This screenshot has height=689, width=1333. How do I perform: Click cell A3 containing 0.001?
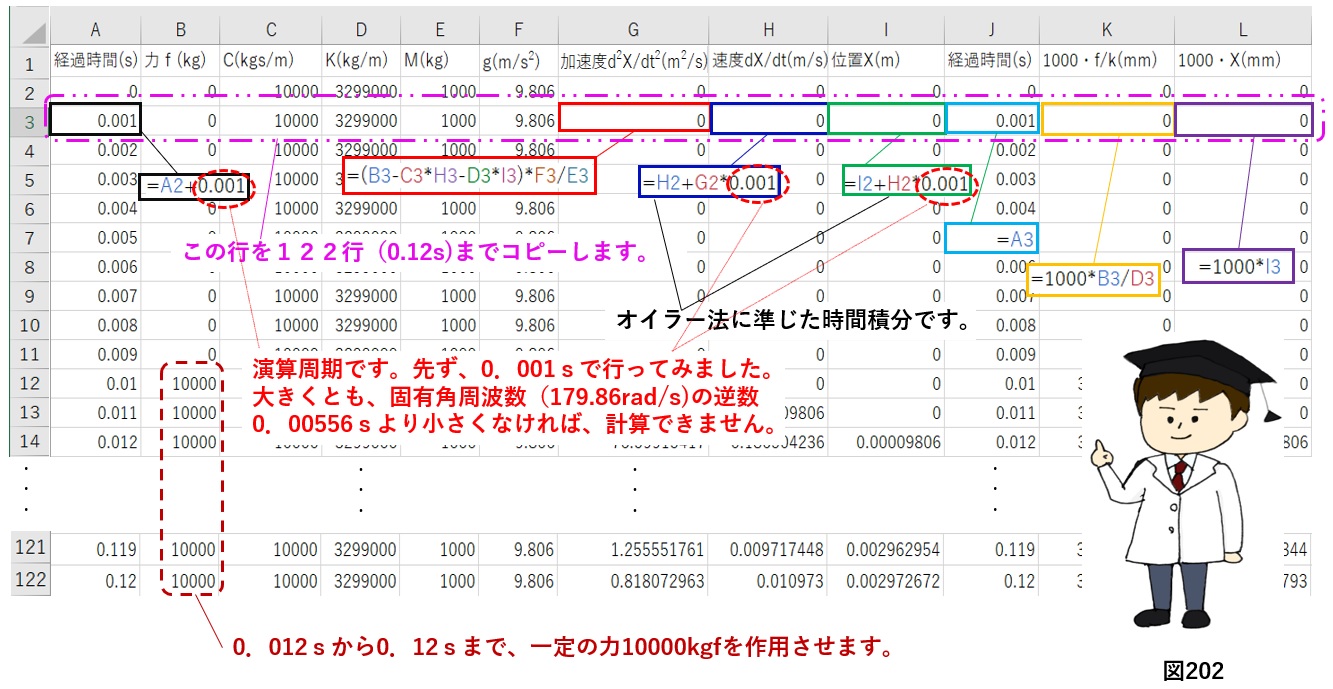(96, 120)
